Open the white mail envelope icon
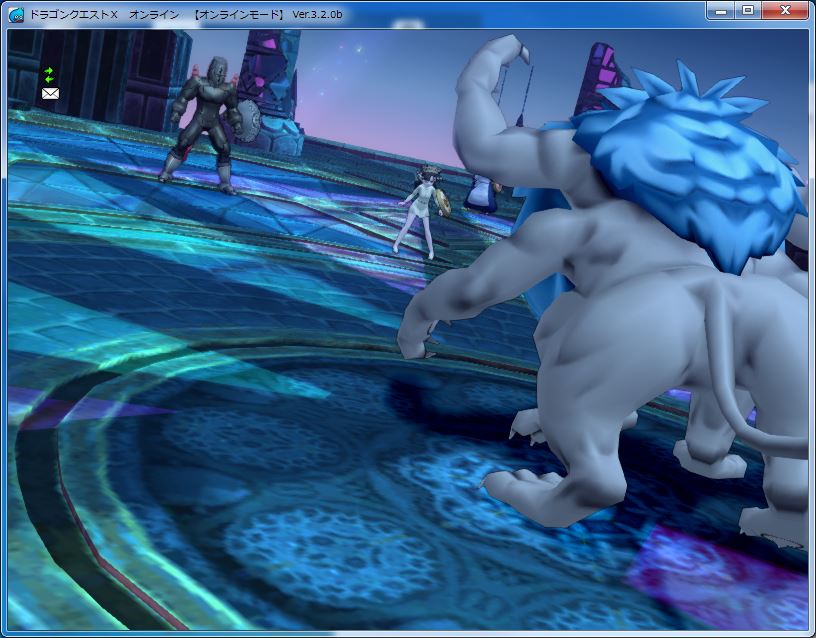 click(x=50, y=94)
